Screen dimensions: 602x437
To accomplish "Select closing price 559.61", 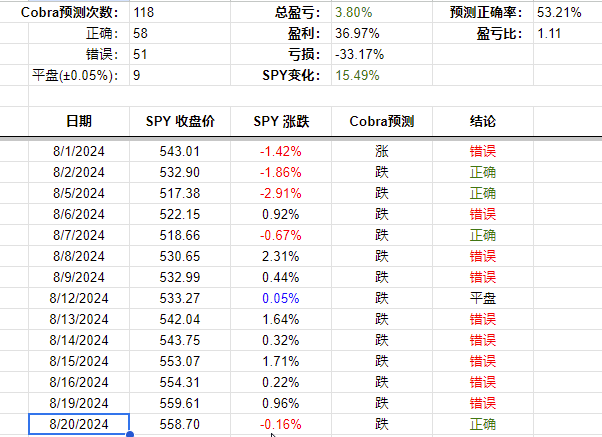I will click(180, 403).
